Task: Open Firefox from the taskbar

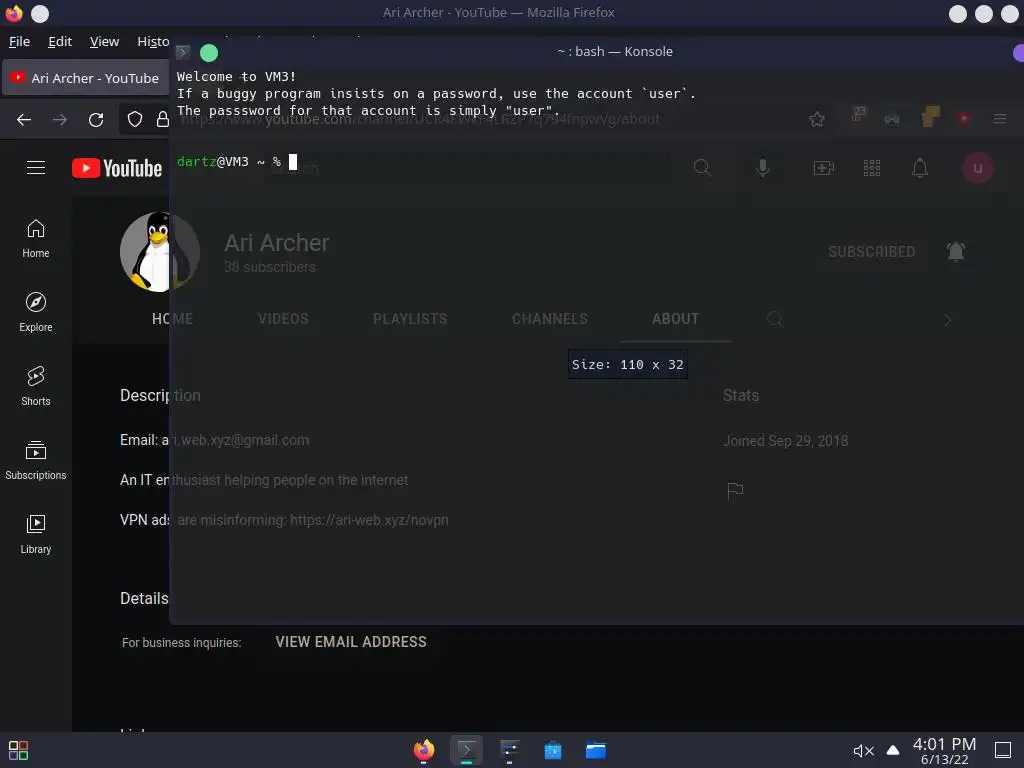Action: (x=424, y=750)
